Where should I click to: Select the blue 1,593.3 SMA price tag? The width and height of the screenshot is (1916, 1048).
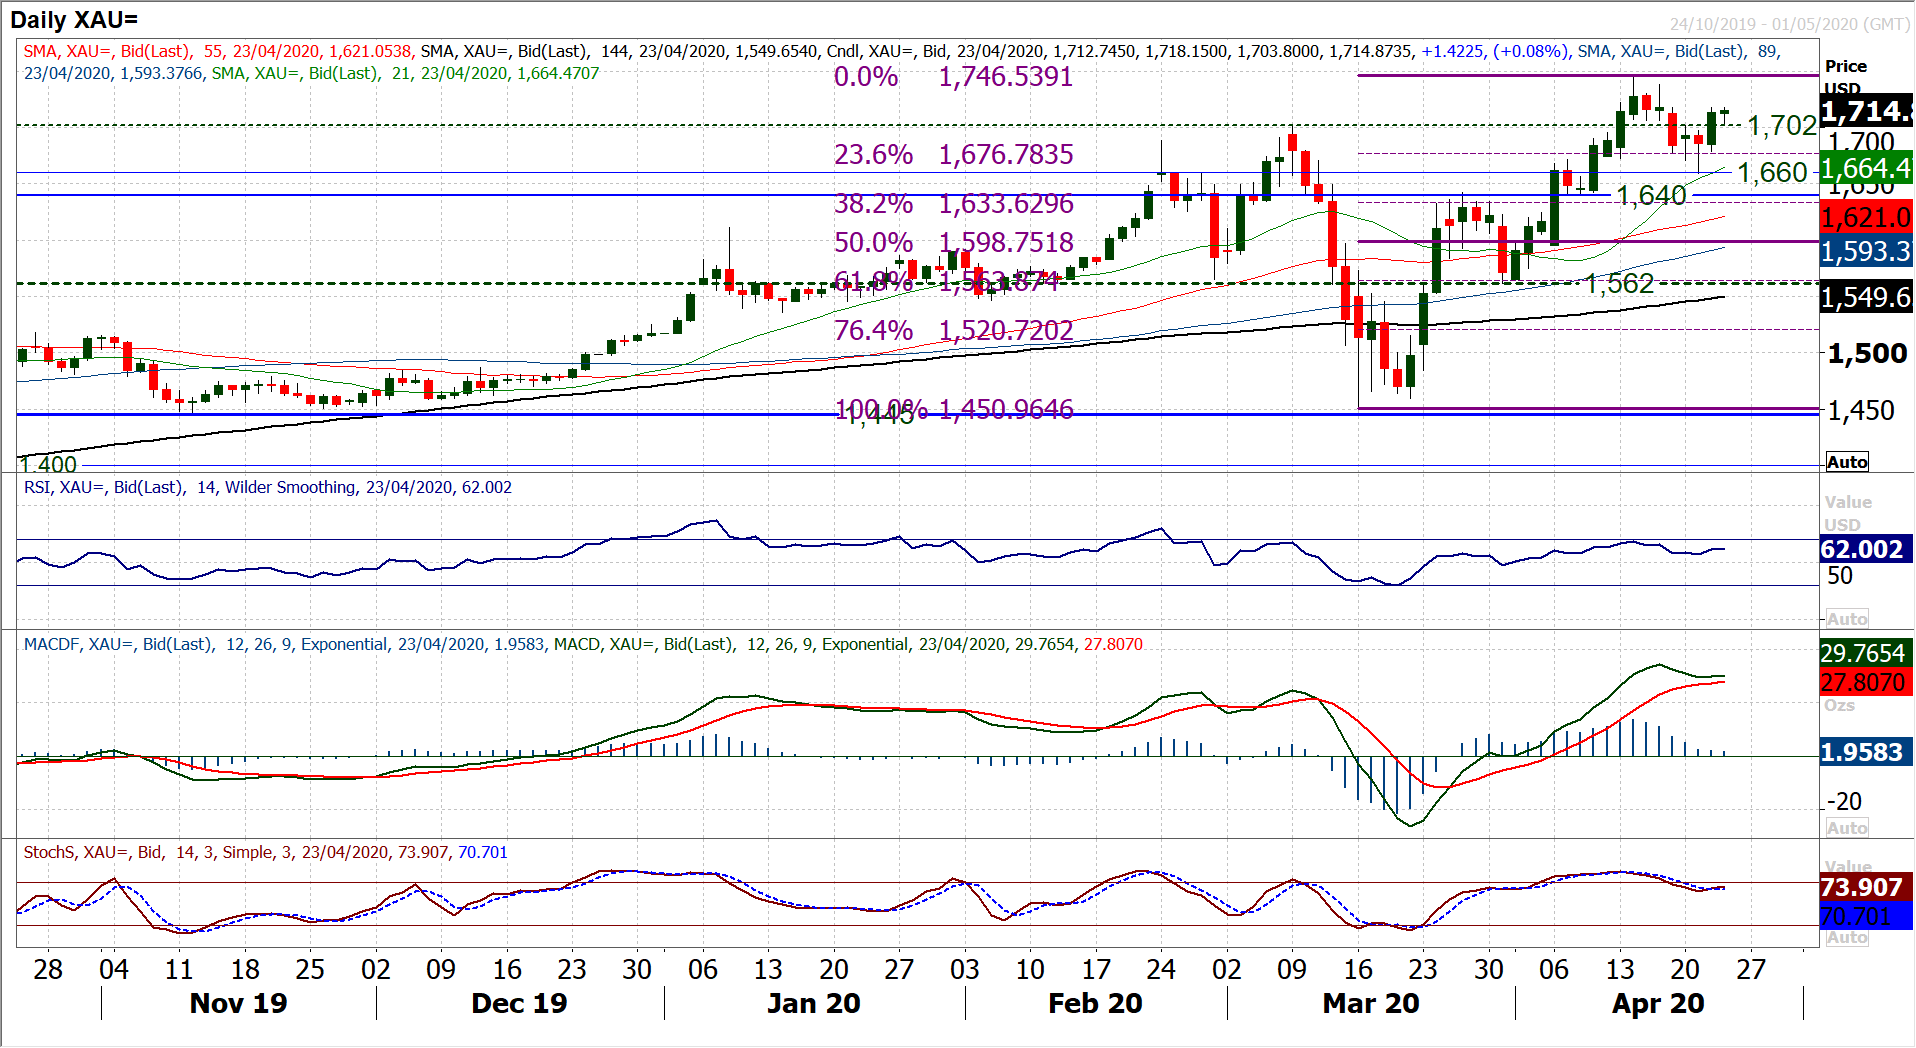(x=1866, y=251)
